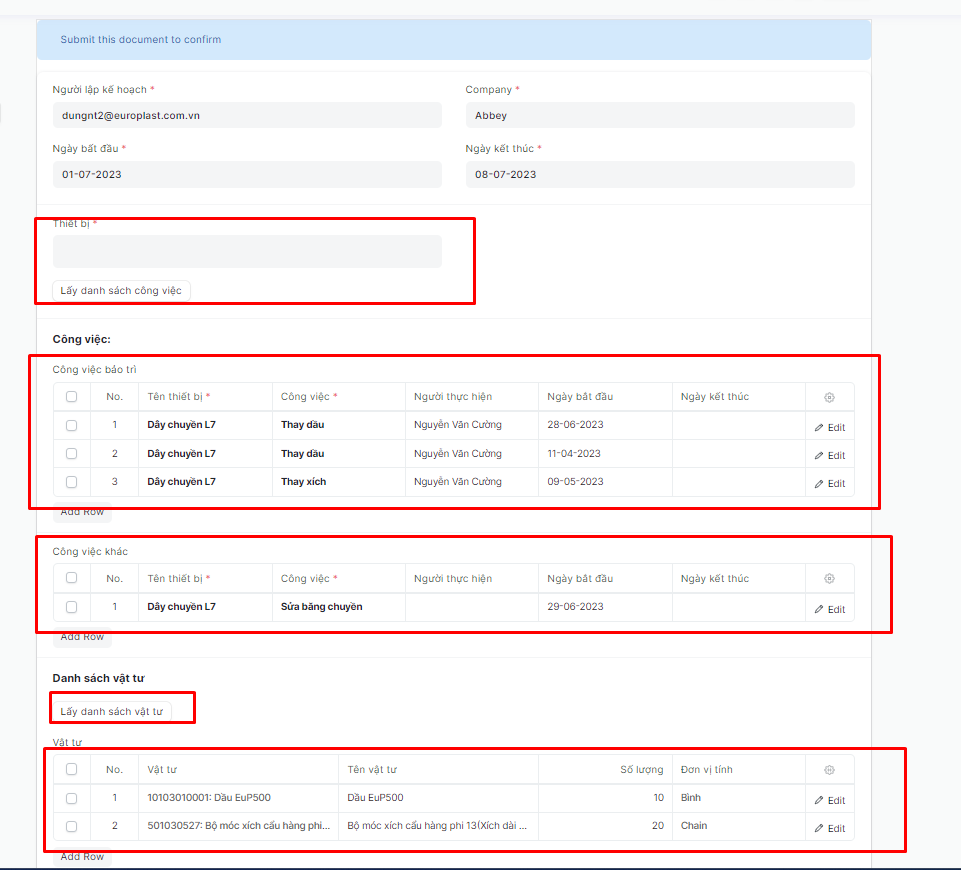Open the Company field showing Abbey
This screenshot has width=961, height=870.
[x=659, y=115]
